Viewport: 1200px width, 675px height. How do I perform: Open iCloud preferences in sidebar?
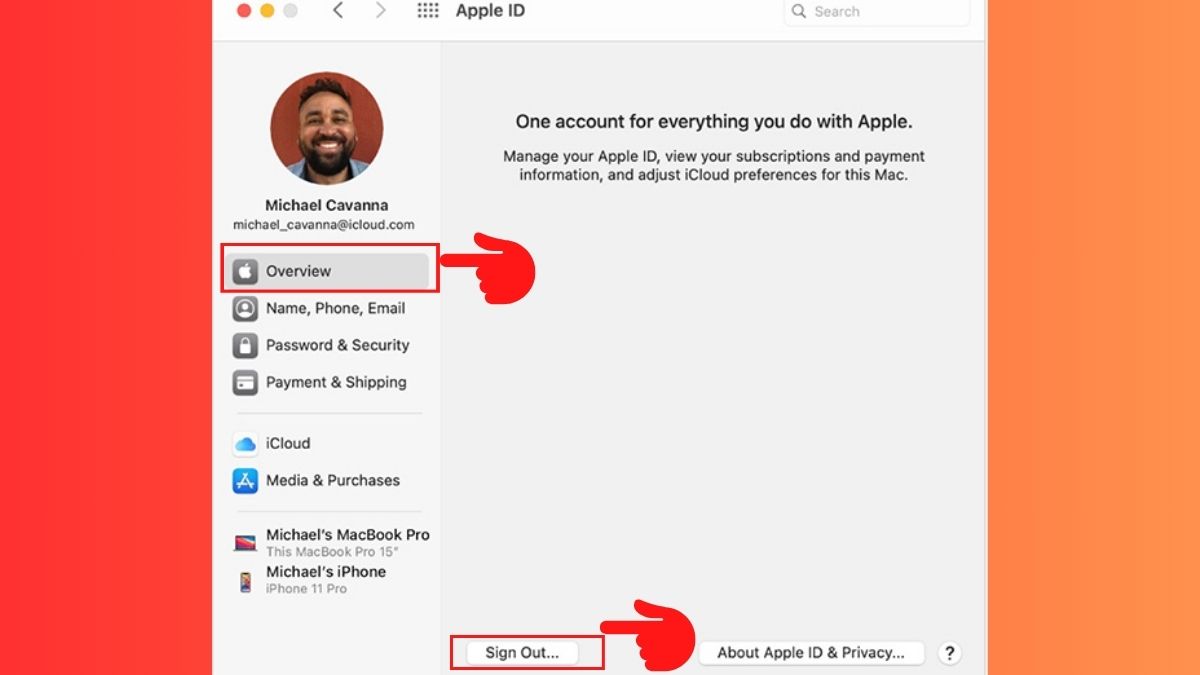pos(327,443)
